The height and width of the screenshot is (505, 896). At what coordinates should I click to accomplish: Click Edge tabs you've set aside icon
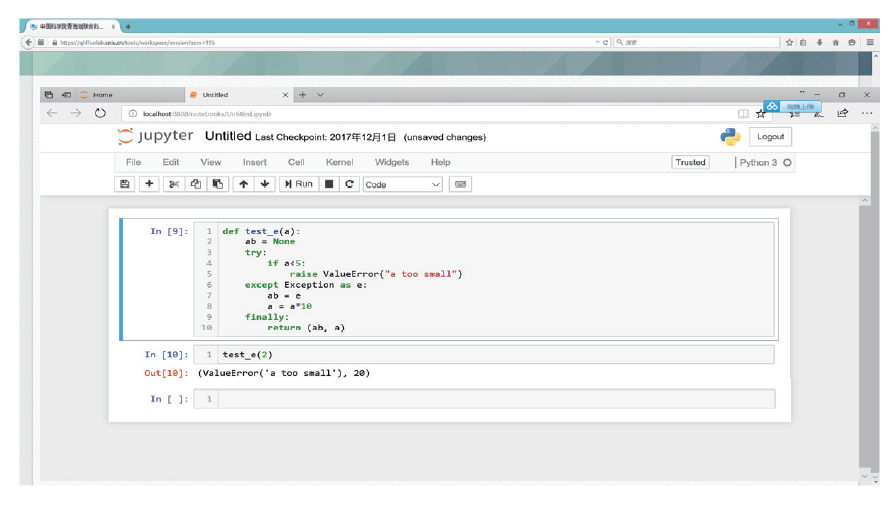[x=49, y=95]
